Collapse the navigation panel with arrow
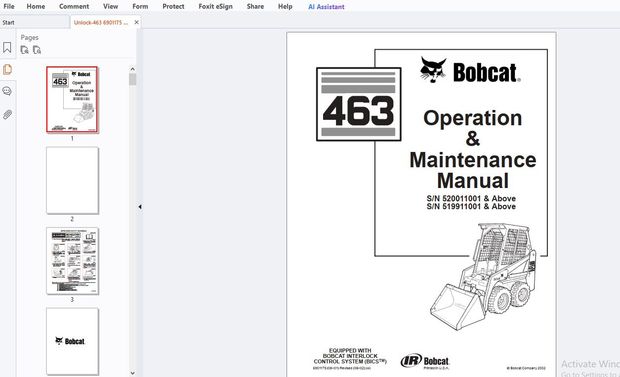The image size is (620, 377). point(140,206)
